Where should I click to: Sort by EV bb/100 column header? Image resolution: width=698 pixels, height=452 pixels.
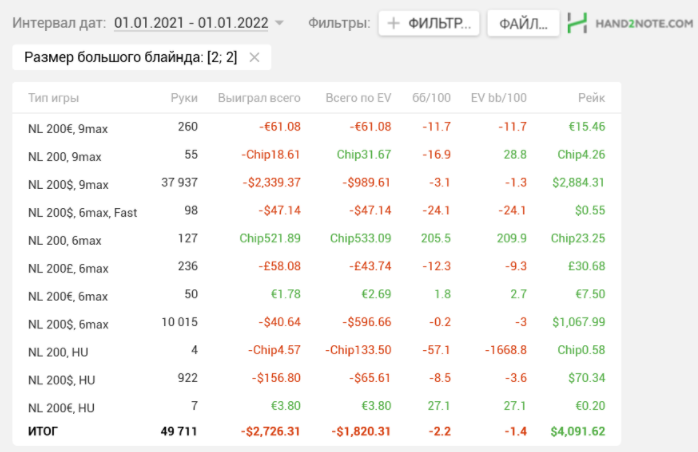tap(498, 98)
